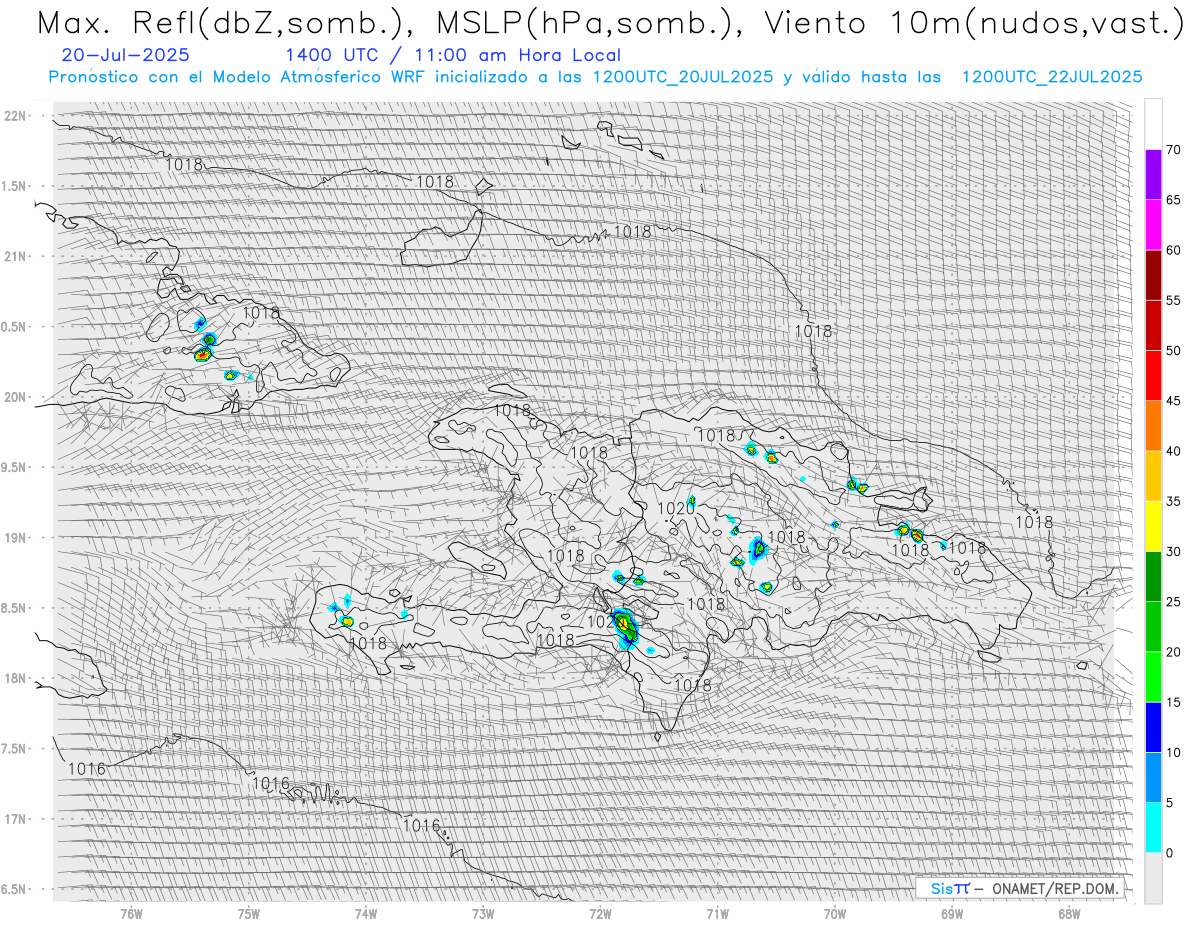1200x927 pixels.
Task: Click the 'SisTT – ONAMET/REP.DOM.' credit box
Action: coord(1021,888)
